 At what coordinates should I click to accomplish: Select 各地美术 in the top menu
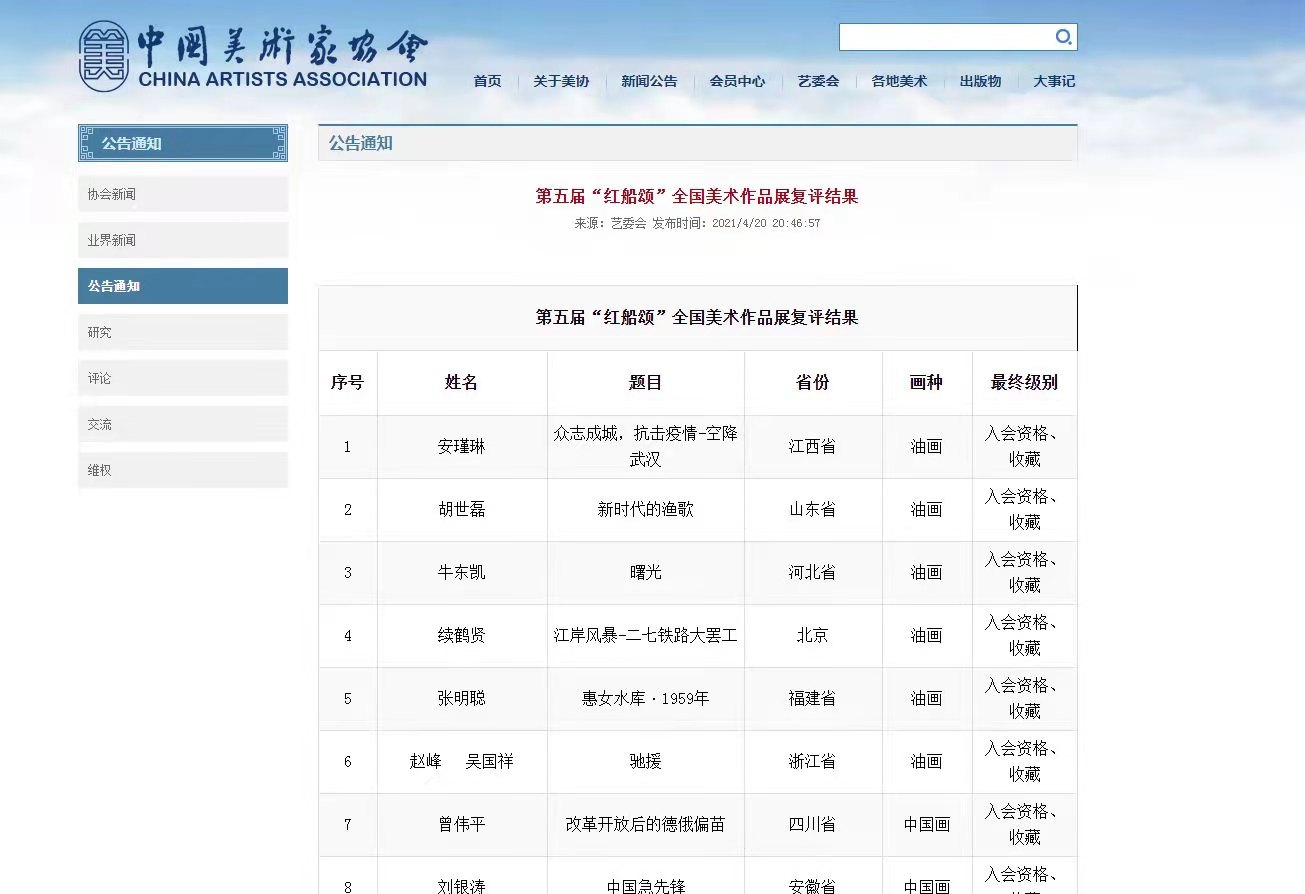coord(899,82)
